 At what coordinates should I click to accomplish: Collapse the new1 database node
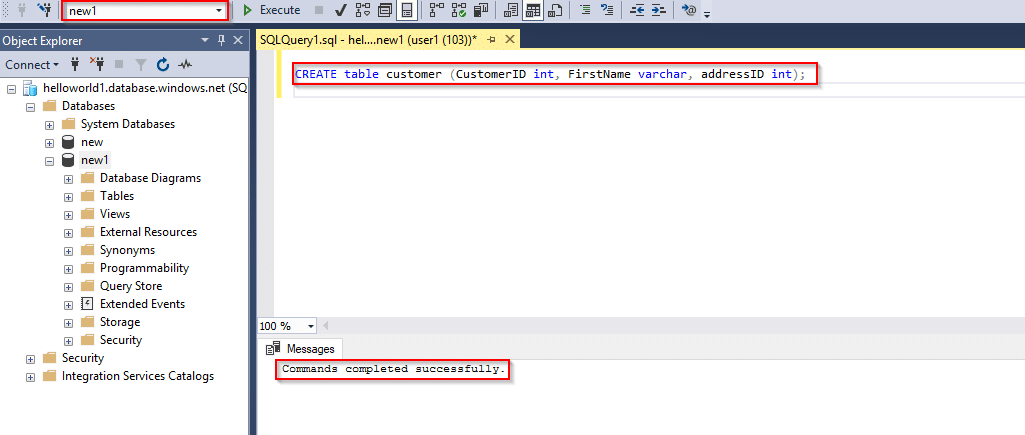pos(49,160)
